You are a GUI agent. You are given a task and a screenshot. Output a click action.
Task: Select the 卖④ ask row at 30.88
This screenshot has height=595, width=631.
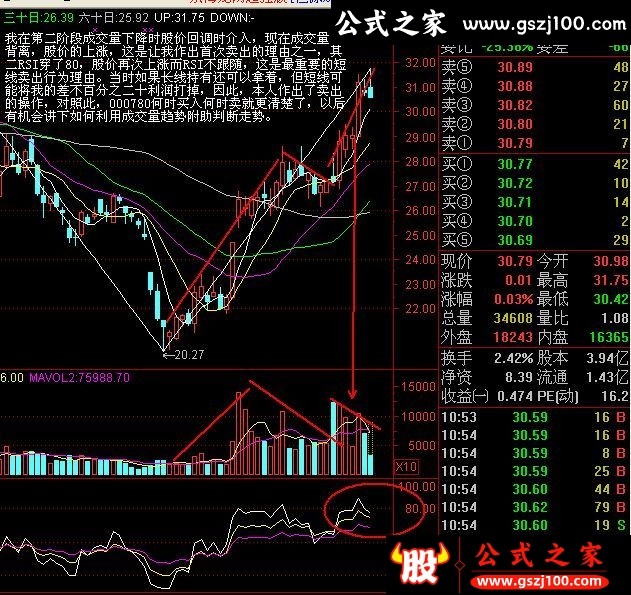click(534, 86)
